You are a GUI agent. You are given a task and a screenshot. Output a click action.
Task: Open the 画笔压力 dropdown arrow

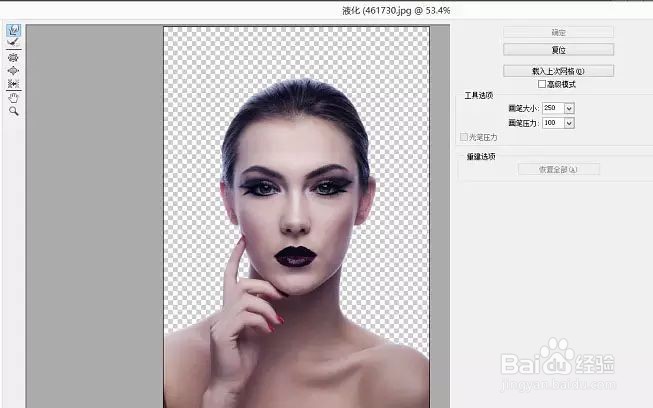(569, 123)
